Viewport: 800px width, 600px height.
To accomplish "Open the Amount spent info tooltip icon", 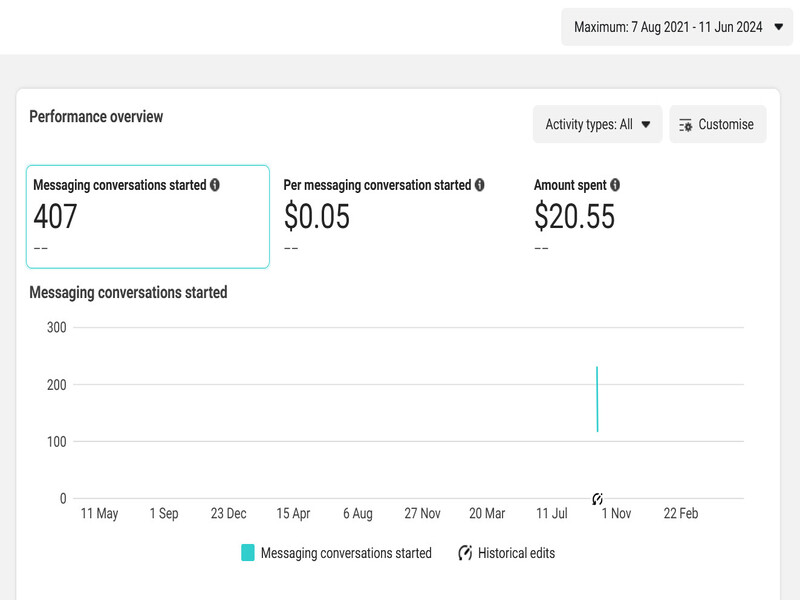I will tap(615, 185).
